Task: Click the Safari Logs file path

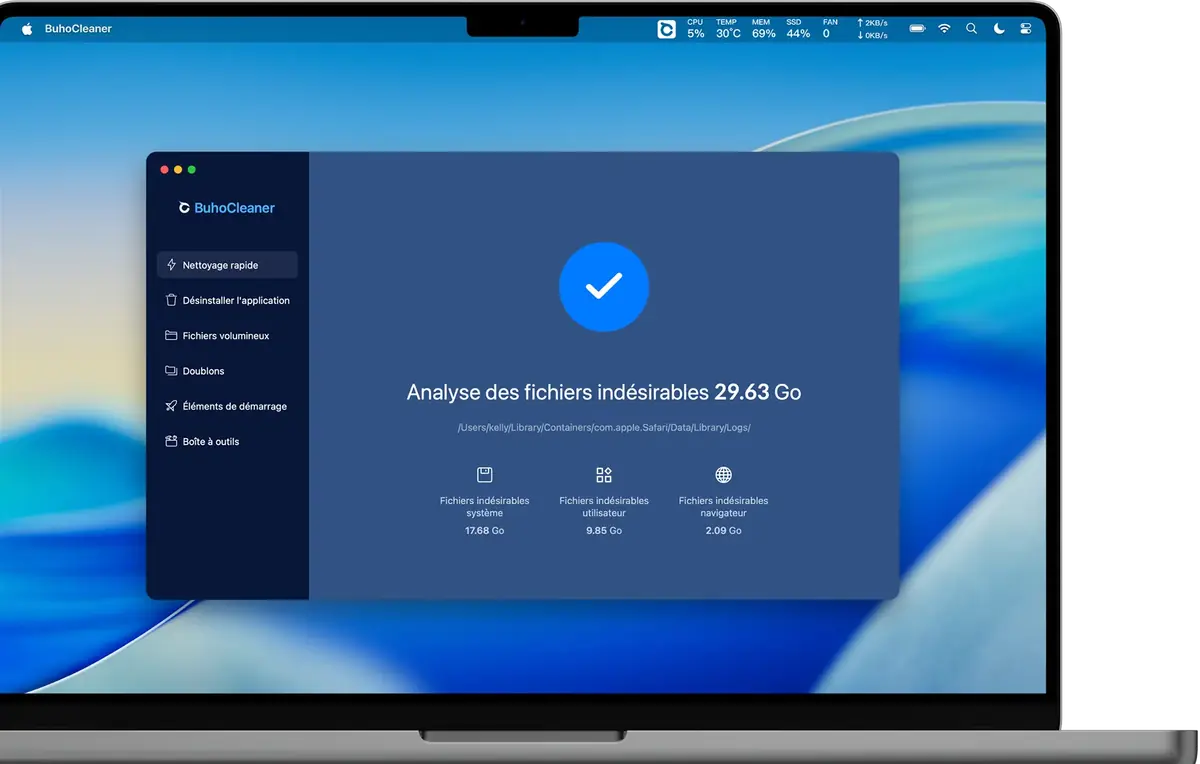Action: coord(604,428)
